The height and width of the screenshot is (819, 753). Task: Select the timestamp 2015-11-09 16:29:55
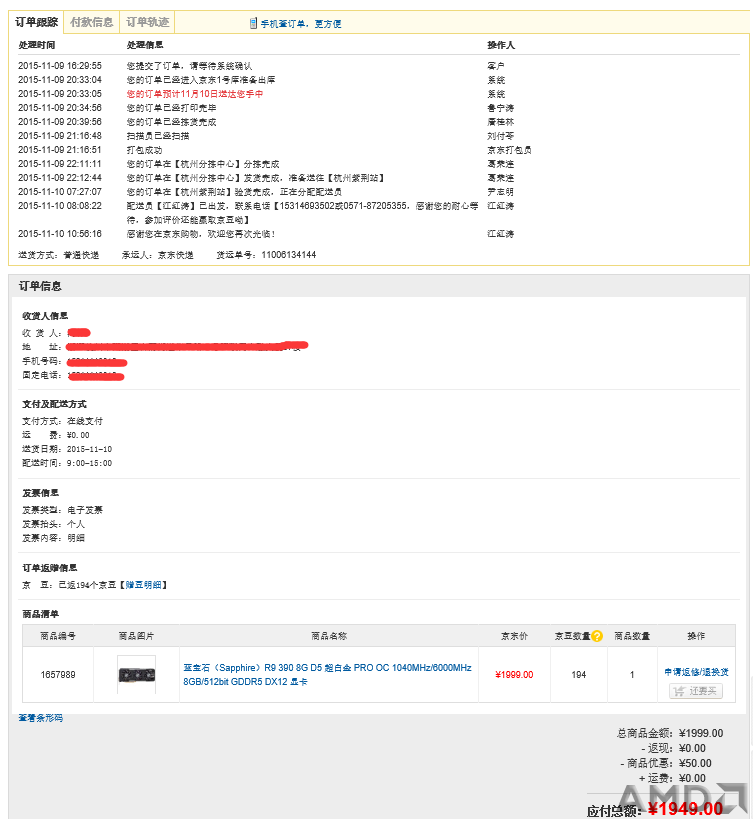pyautogui.click(x=60, y=66)
